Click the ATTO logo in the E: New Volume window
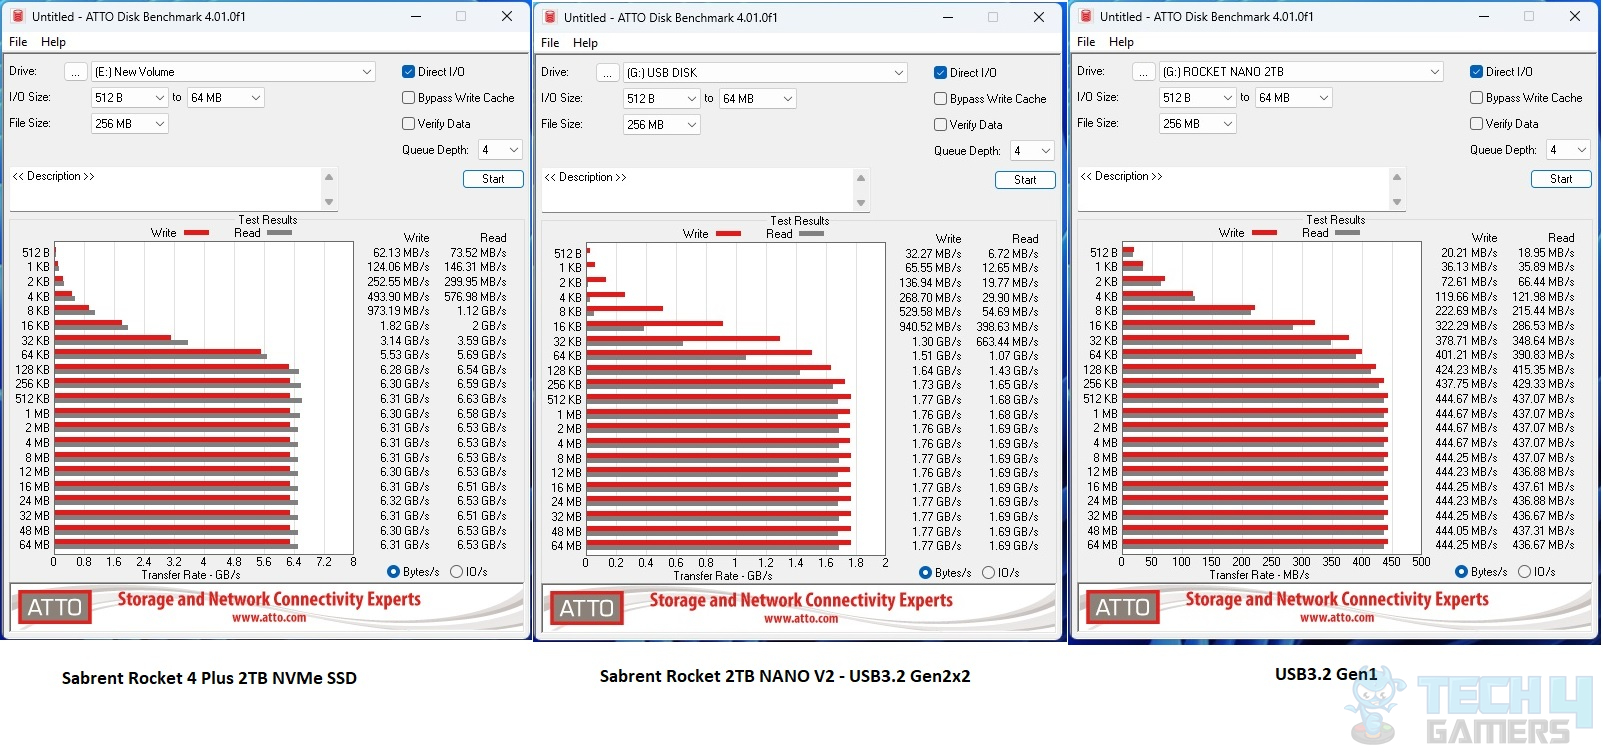Image resolution: width=1603 pixels, height=755 pixels. tap(54, 607)
